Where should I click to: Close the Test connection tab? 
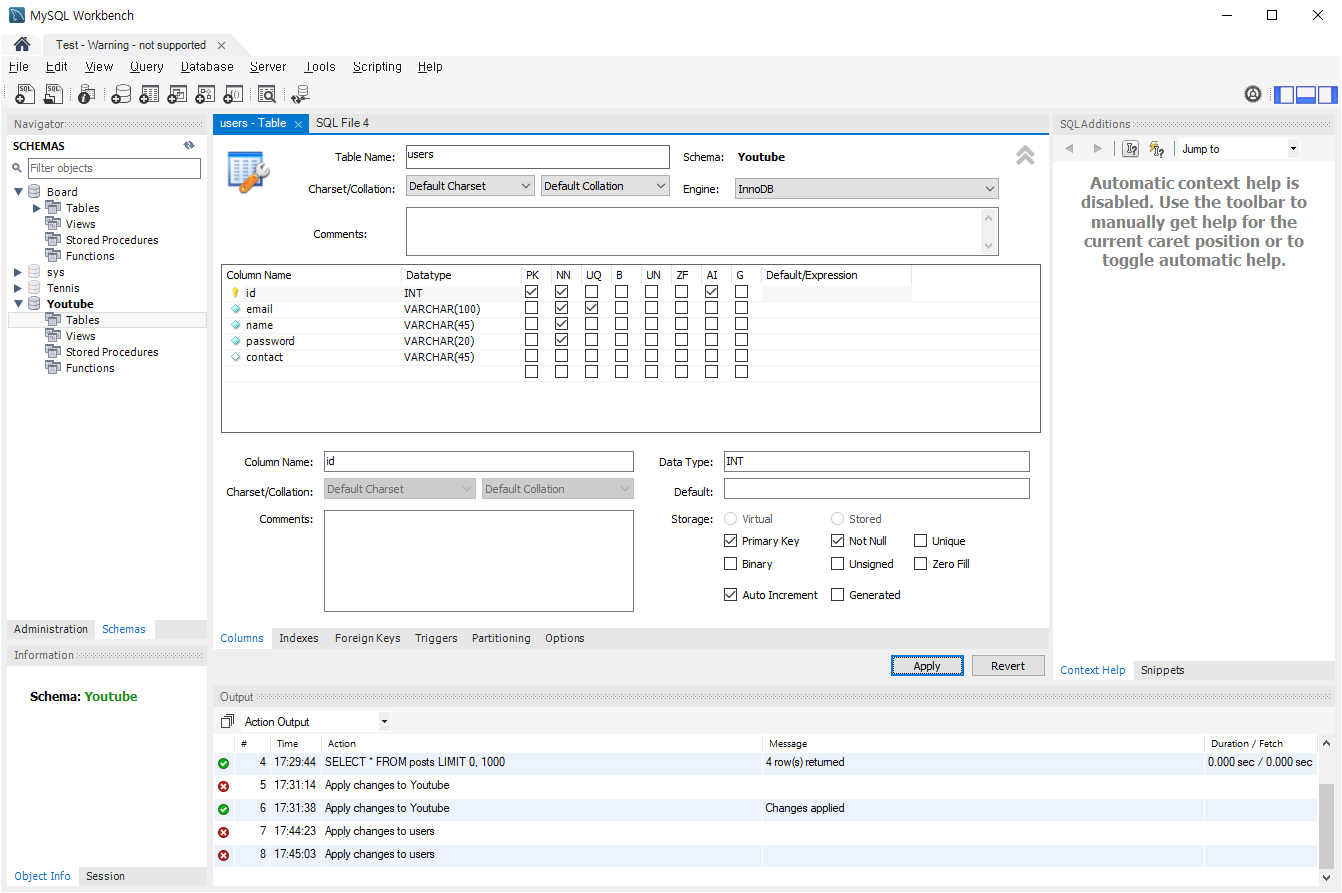click(x=221, y=45)
